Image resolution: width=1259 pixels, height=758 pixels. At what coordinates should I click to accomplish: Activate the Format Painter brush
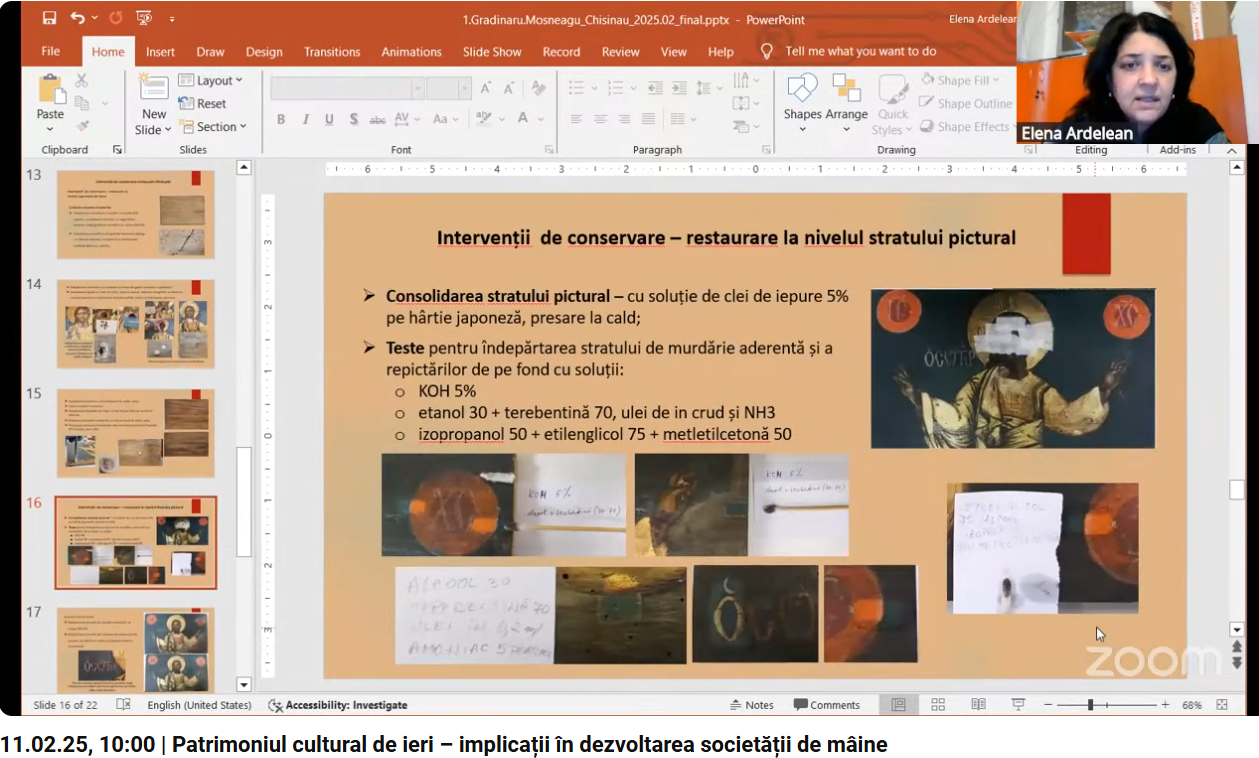click(82, 126)
